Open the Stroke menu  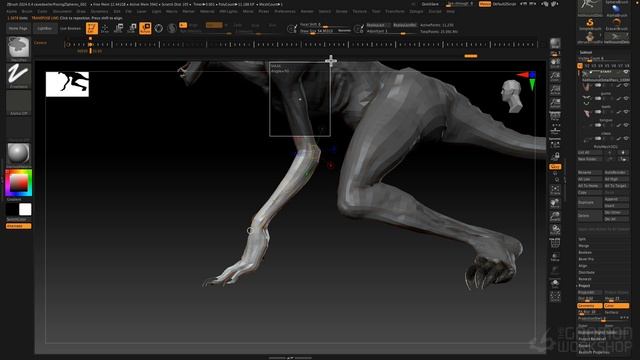click(342, 11)
